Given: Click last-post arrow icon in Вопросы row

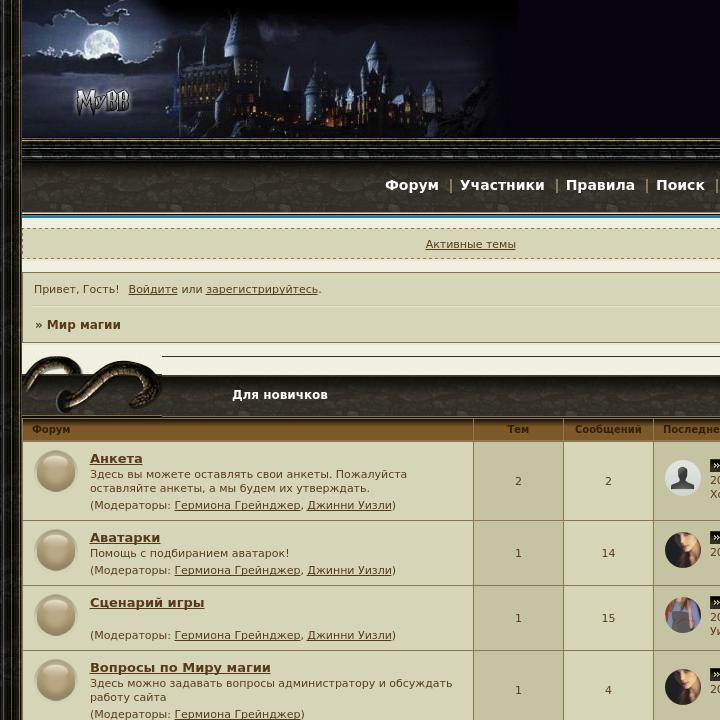Looking at the screenshot, I should (715, 675).
